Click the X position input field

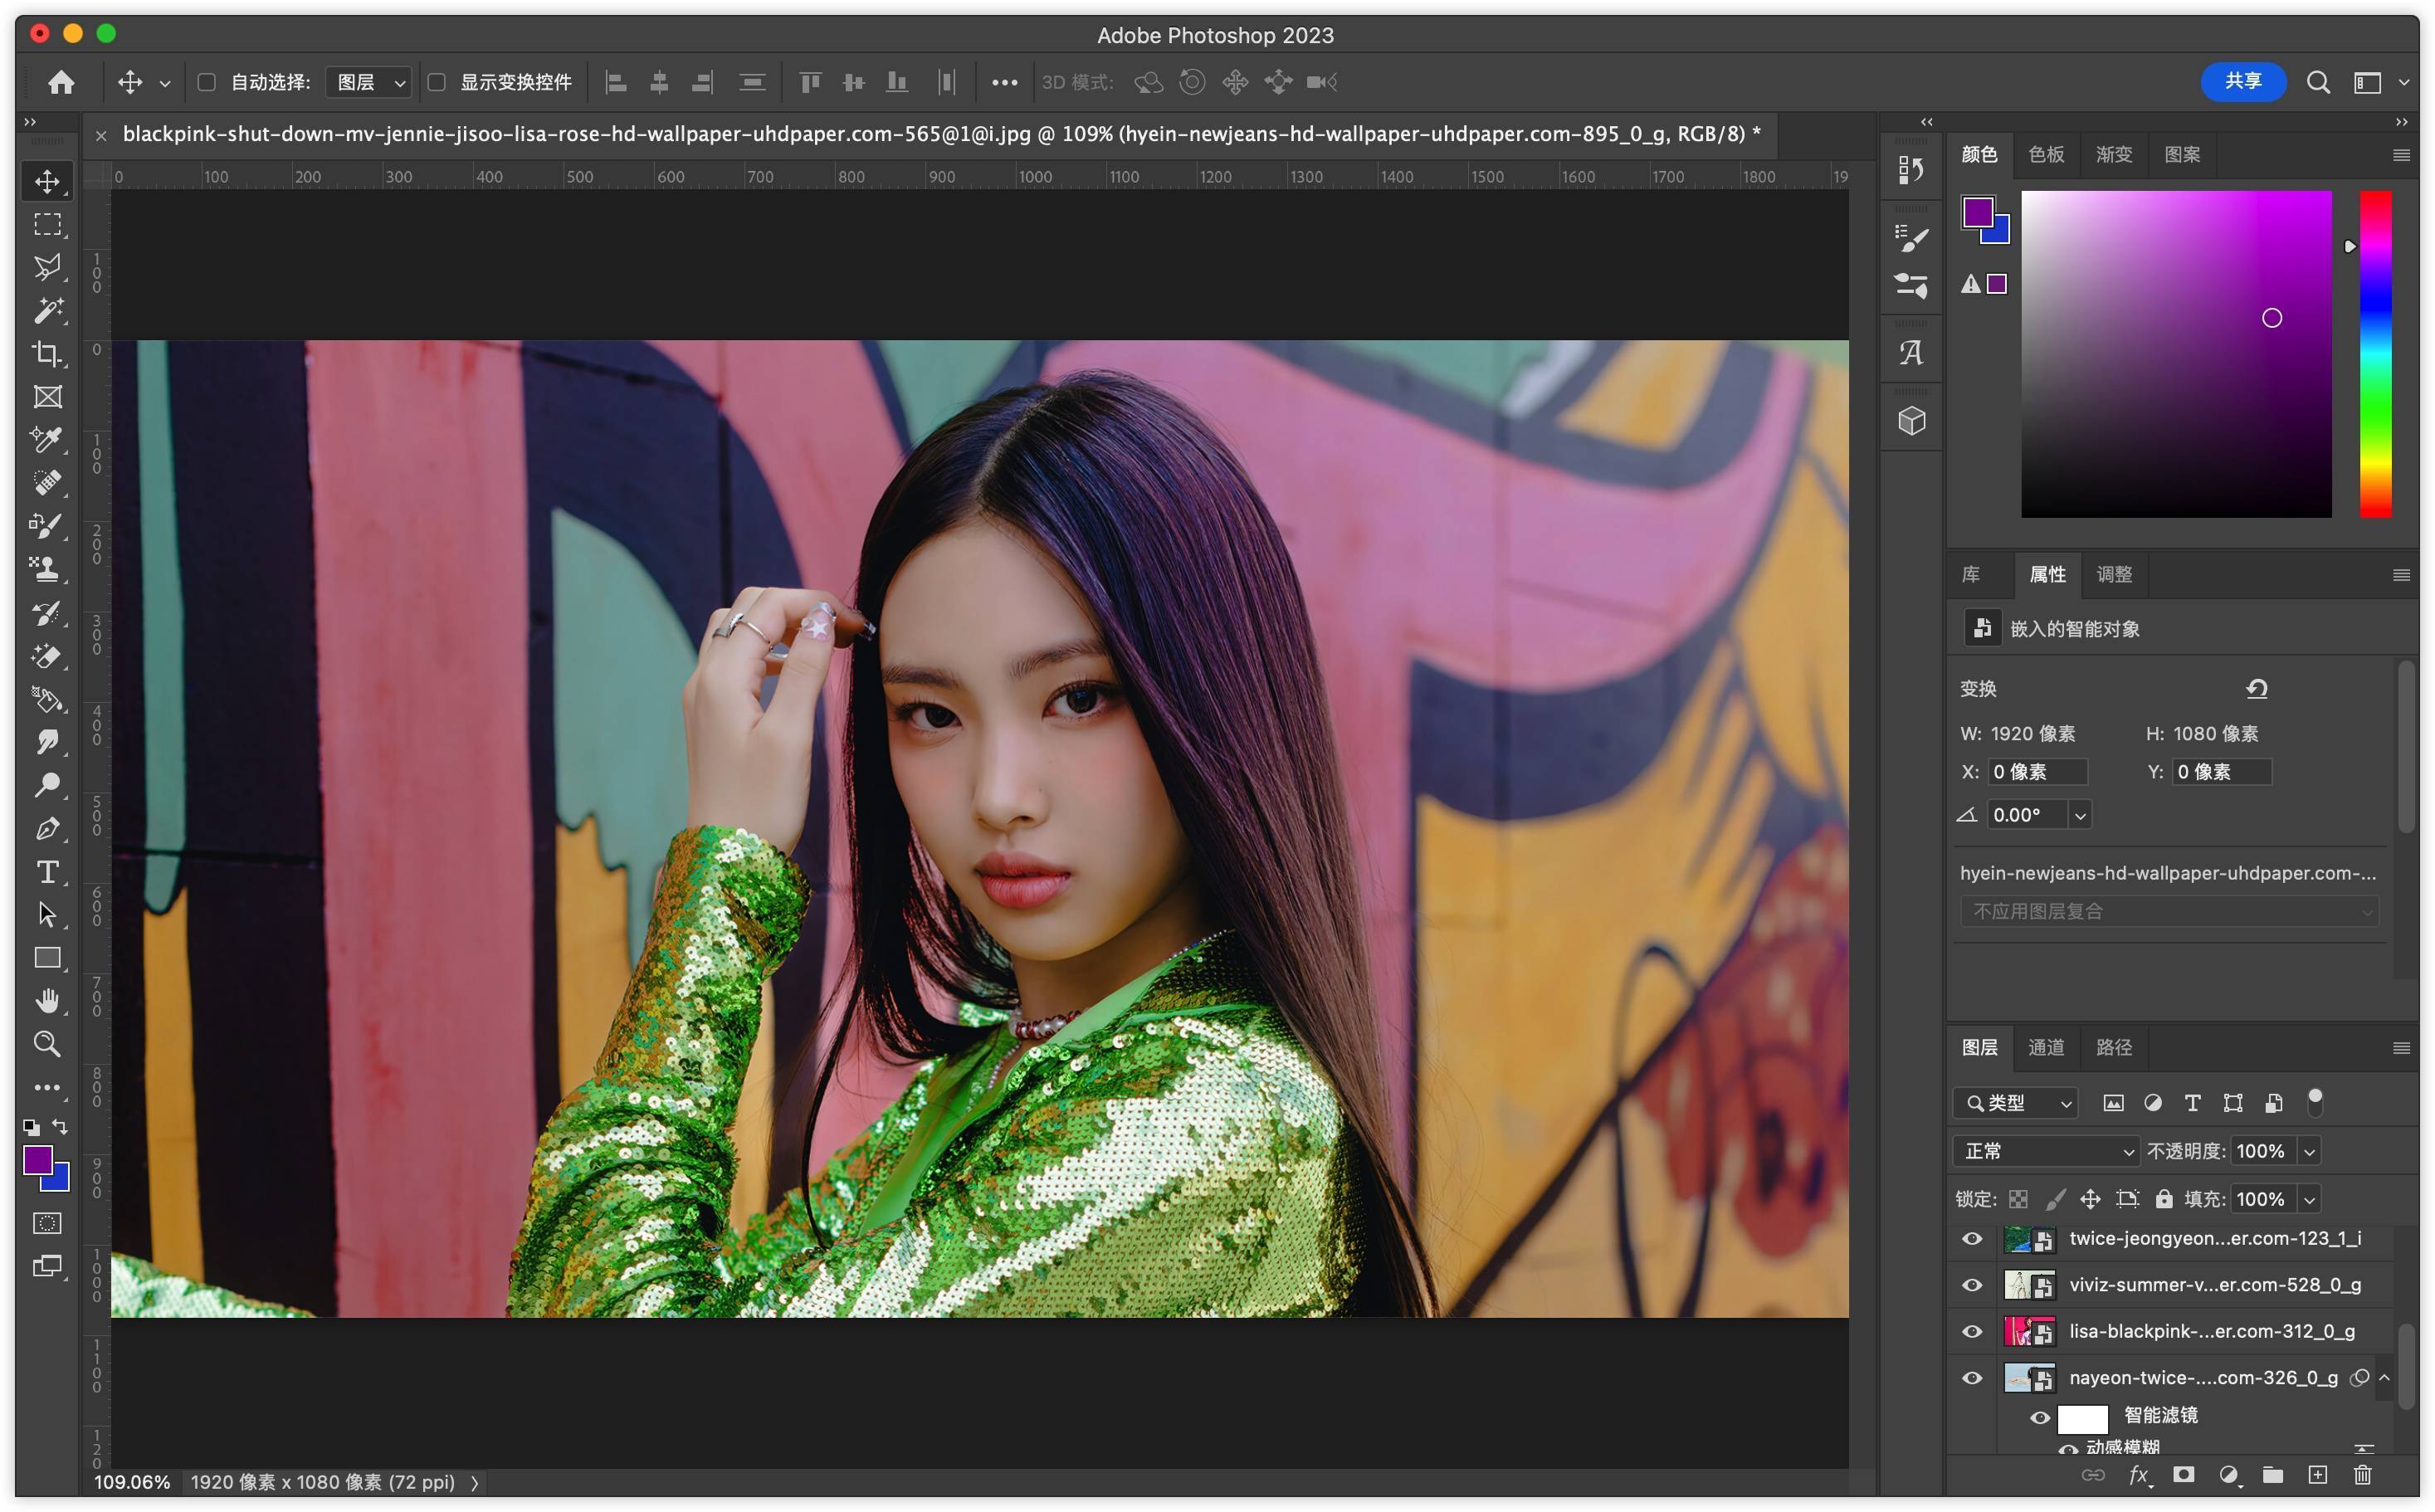point(2037,771)
